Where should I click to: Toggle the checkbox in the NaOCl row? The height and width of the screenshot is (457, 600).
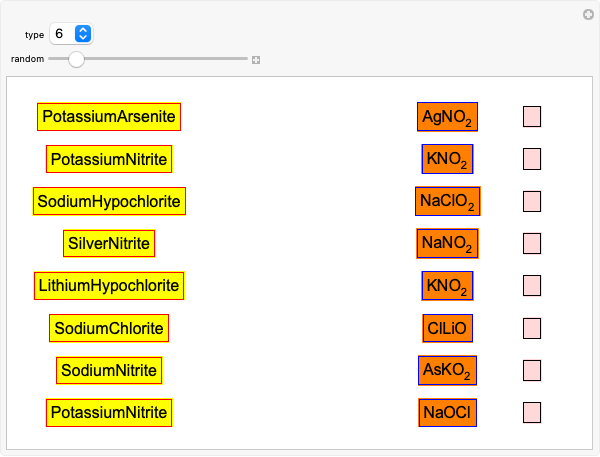click(532, 412)
